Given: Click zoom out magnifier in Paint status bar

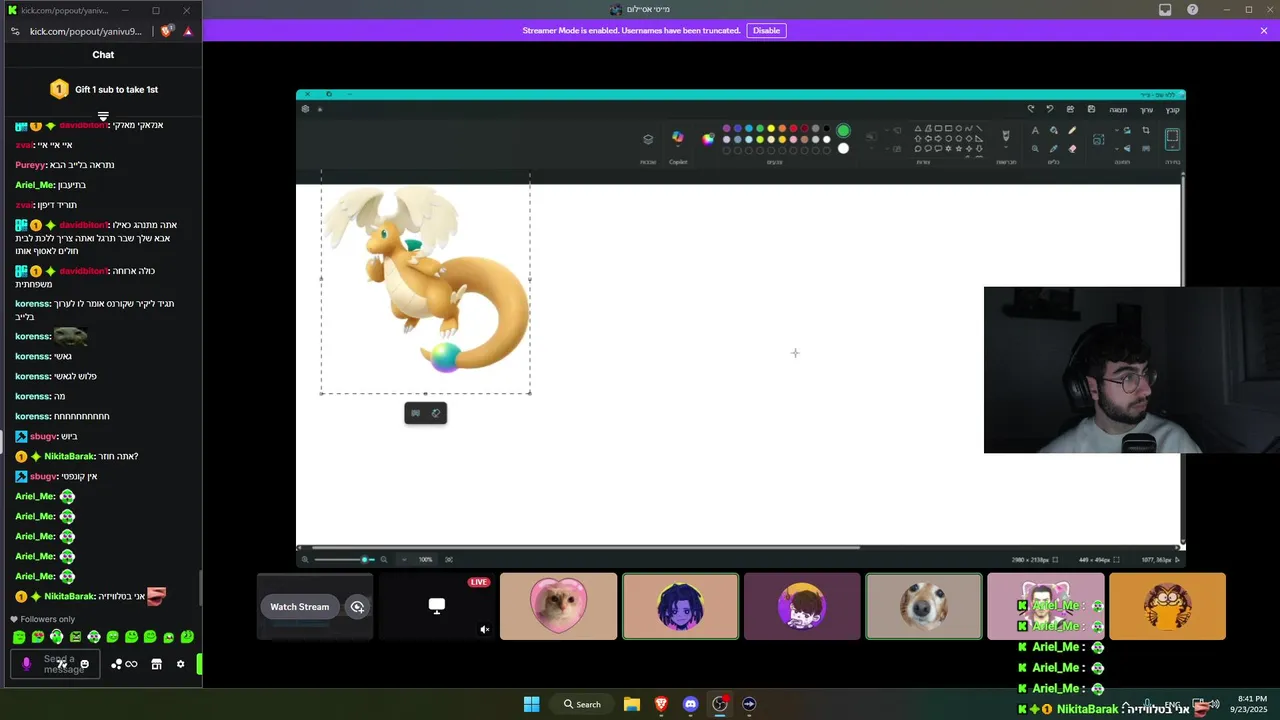Looking at the screenshot, I should click(384, 559).
